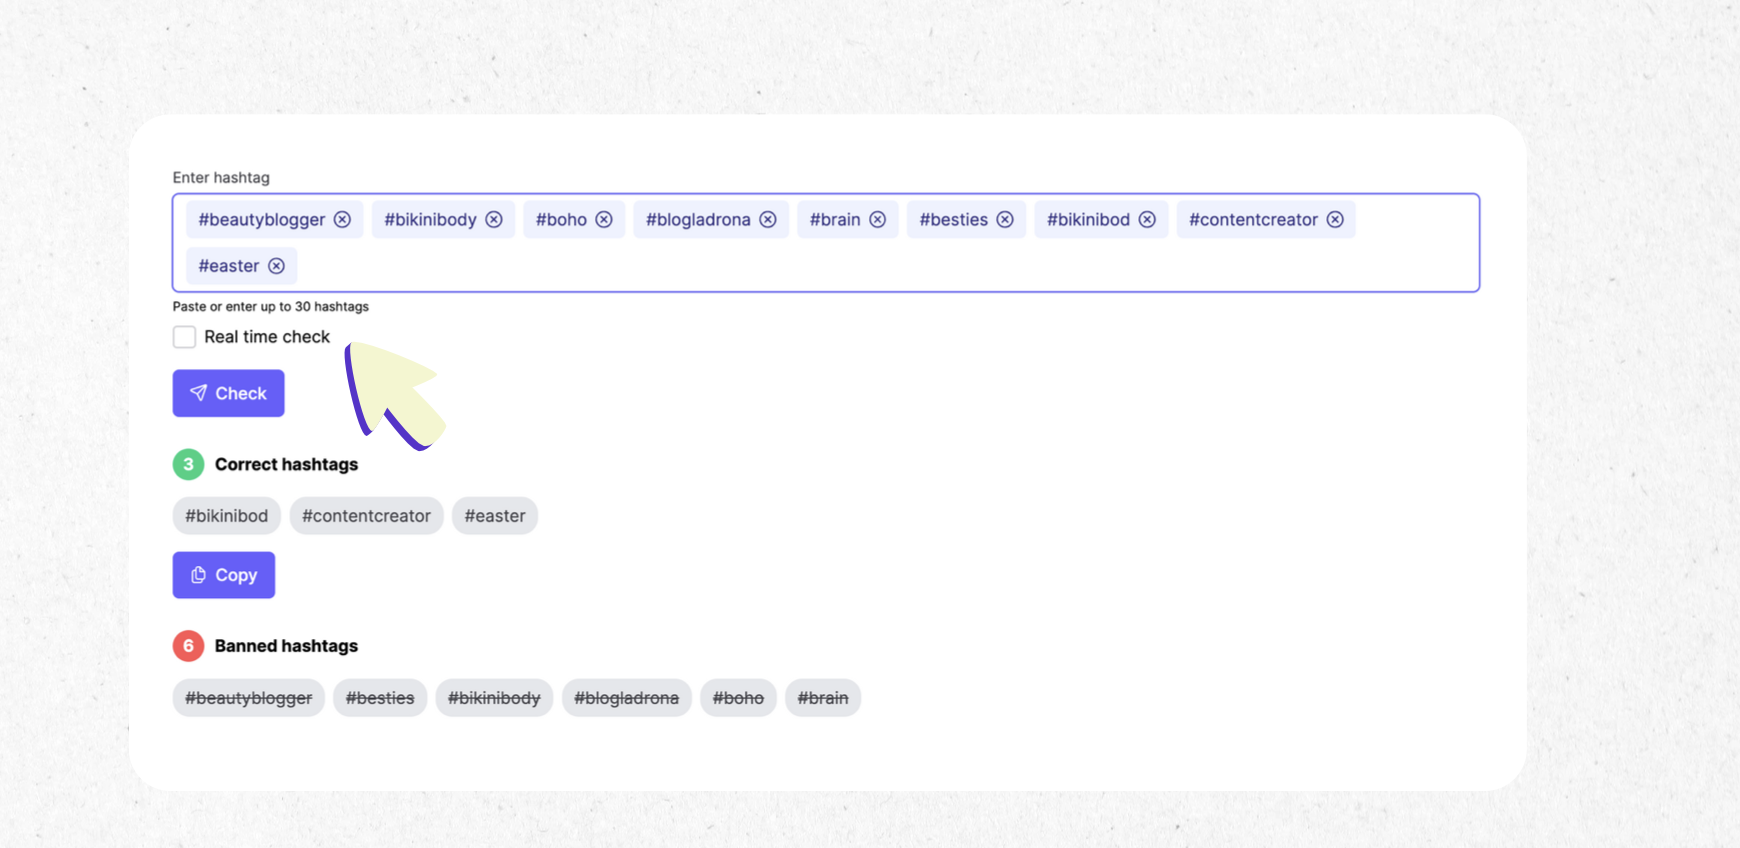Click the banned #beautyblogger chip
This screenshot has width=1740, height=848.
(249, 698)
